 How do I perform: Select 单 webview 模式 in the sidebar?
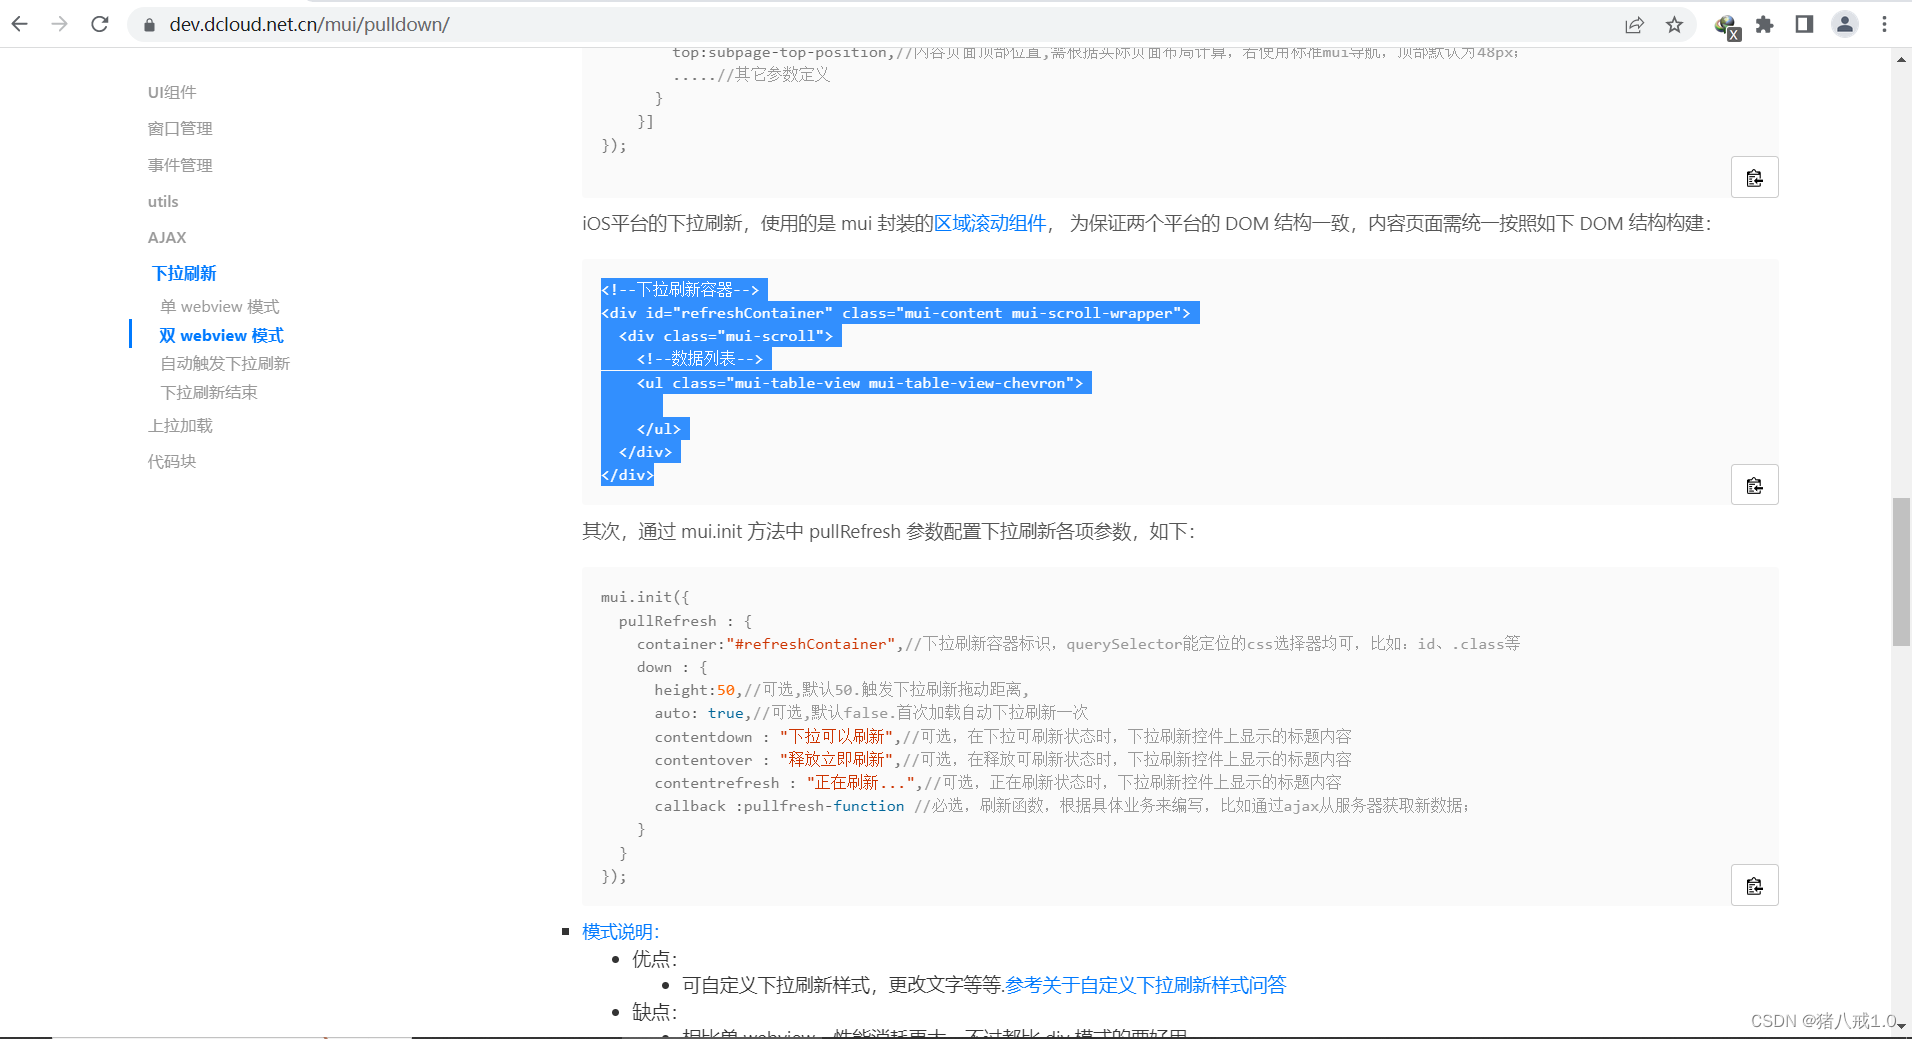[x=219, y=306]
